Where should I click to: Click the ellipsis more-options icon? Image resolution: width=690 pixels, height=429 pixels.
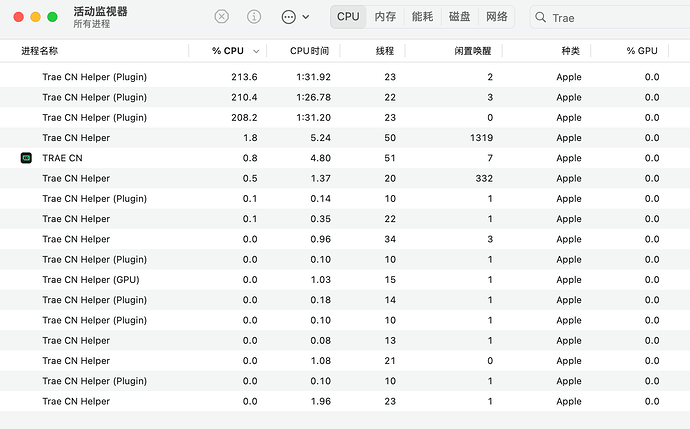pyautogui.click(x=289, y=17)
